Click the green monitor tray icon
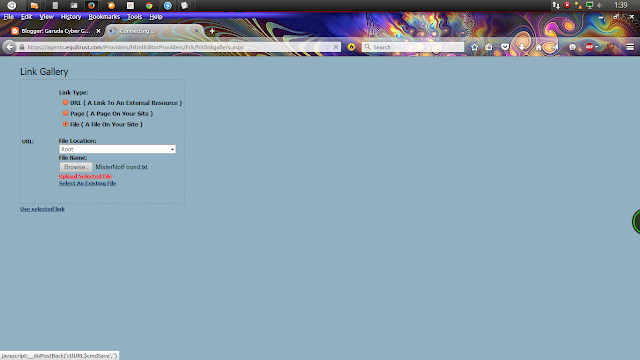Image resolution: width=640 pixels, height=360 pixels. coord(589,5)
